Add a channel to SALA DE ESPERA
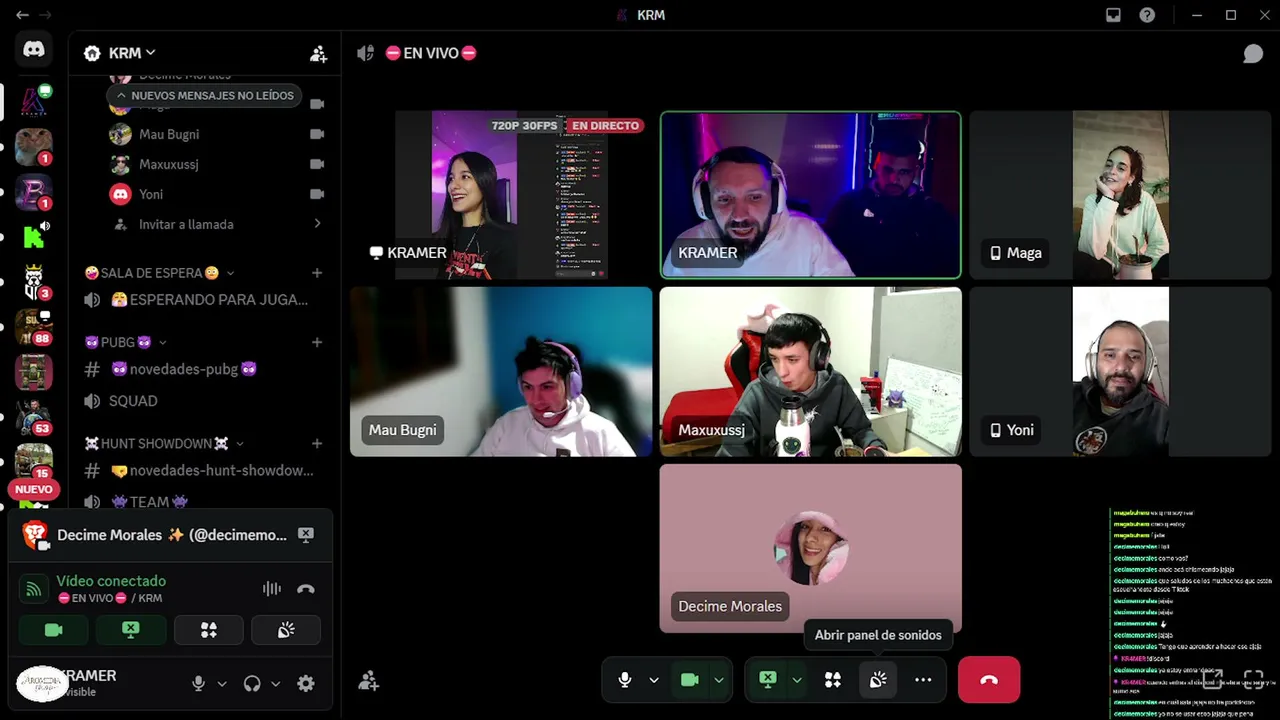Image resolution: width=1280 pixels, height=720 pixels. 317,273
